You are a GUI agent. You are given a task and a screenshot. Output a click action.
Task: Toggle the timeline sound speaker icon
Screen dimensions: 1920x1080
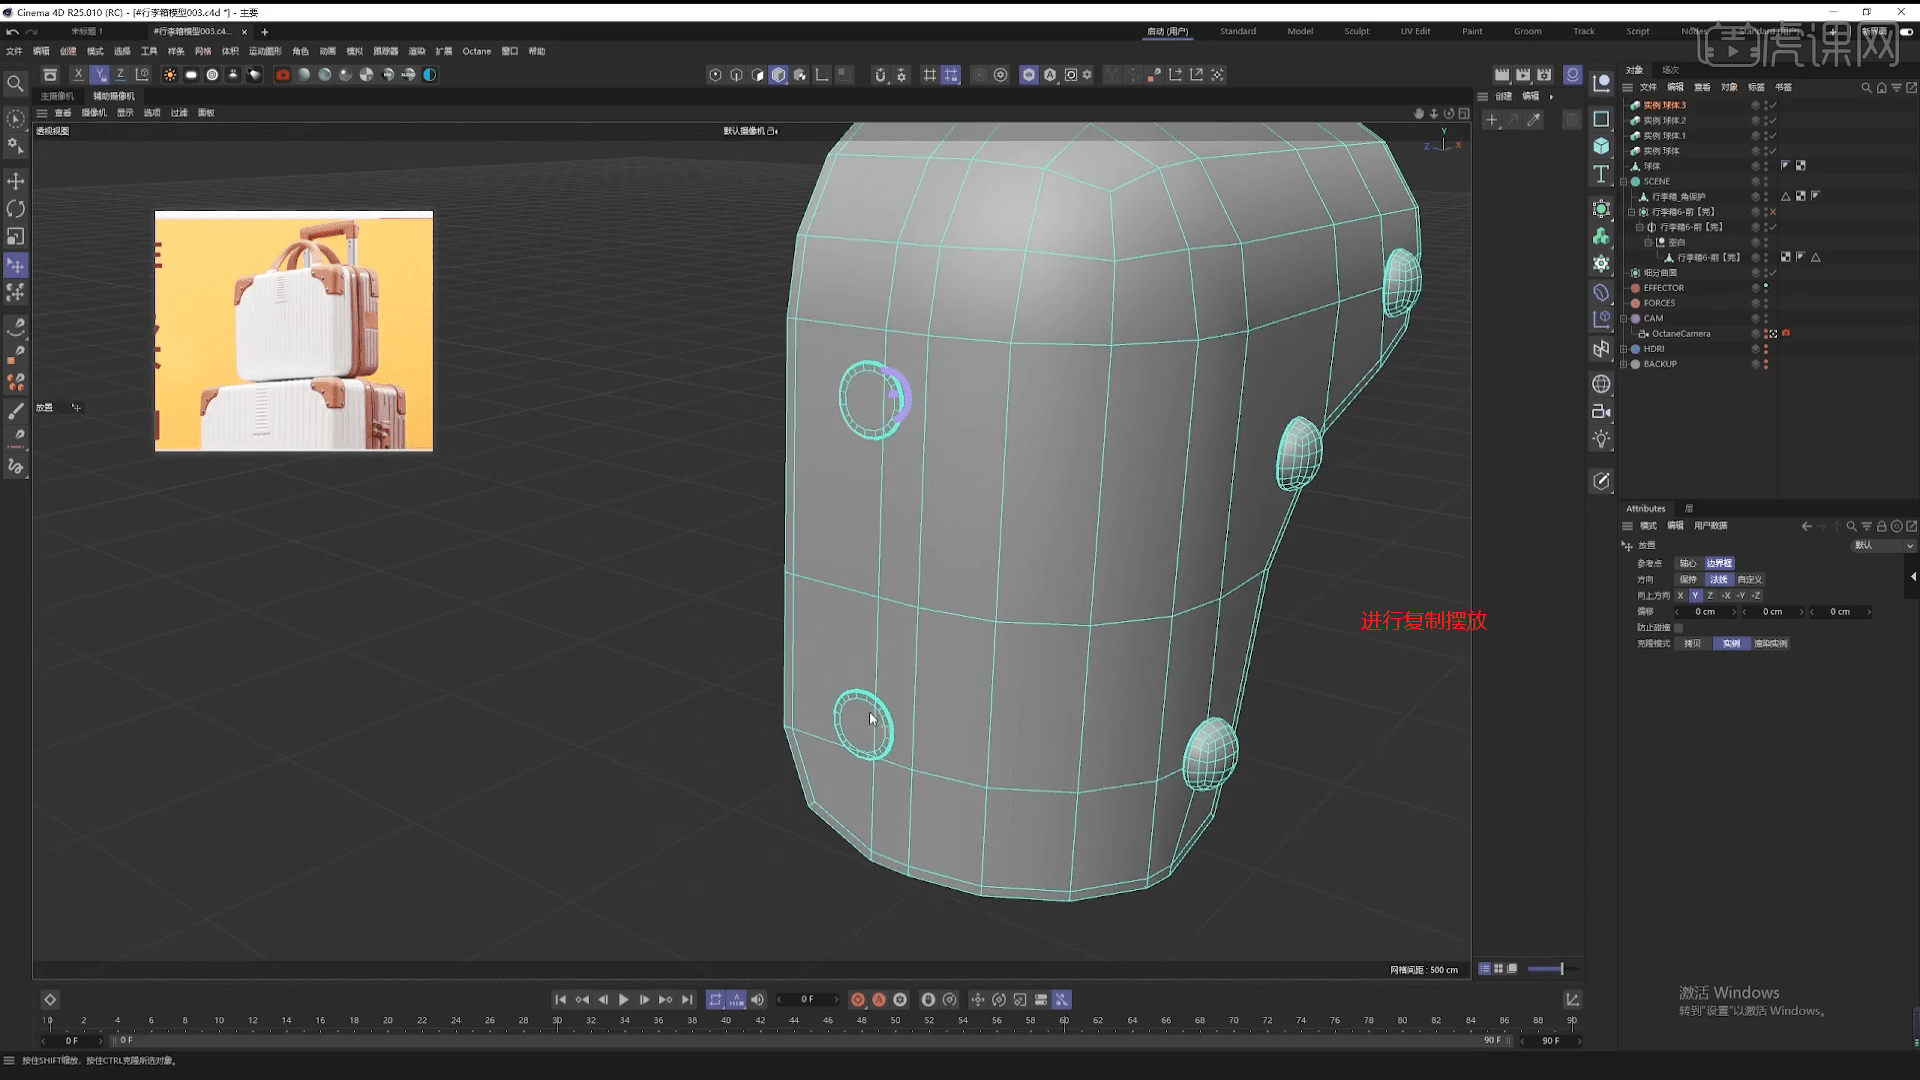click(757, 1000)
